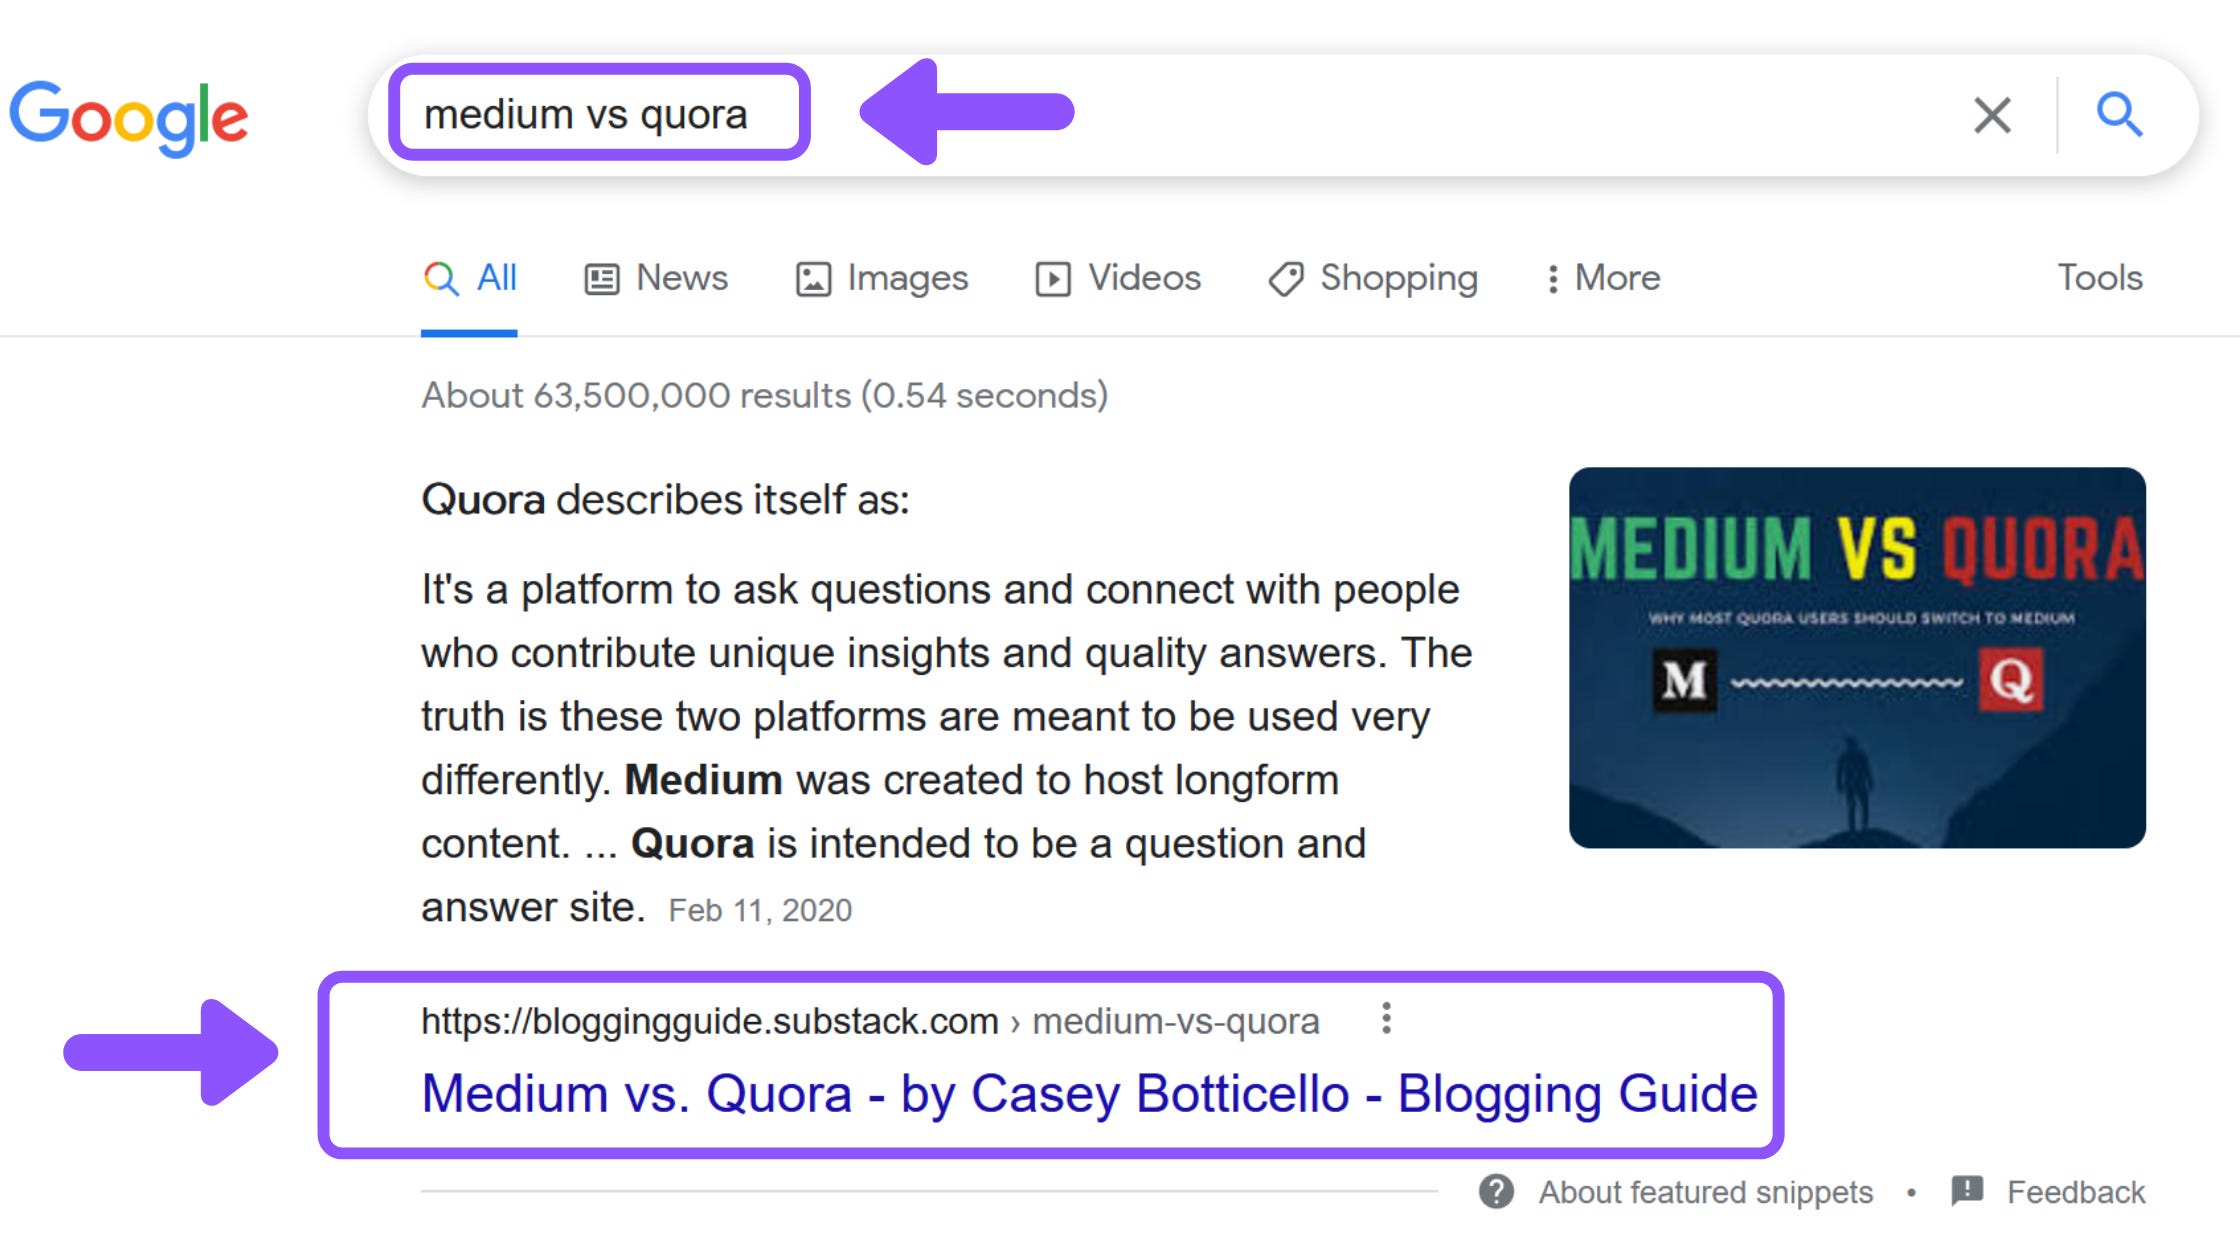2240x1260 pixels.
Task: Click the Videos tab icon
Action: tap(1051, 278)
